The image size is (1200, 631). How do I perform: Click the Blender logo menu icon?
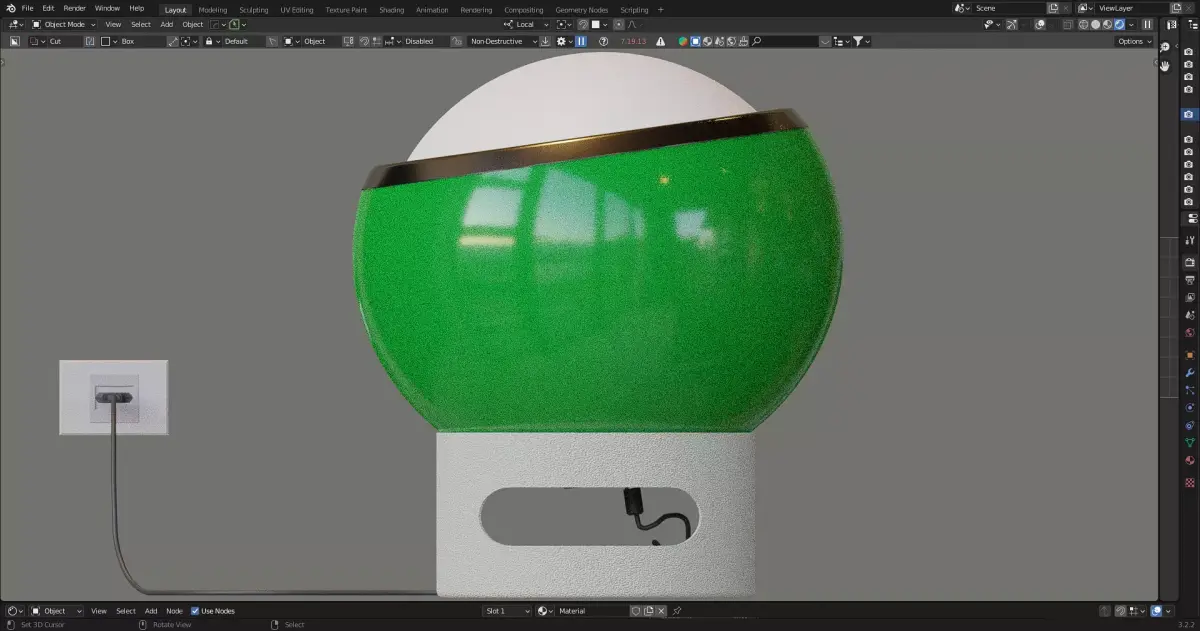[10, 8]
